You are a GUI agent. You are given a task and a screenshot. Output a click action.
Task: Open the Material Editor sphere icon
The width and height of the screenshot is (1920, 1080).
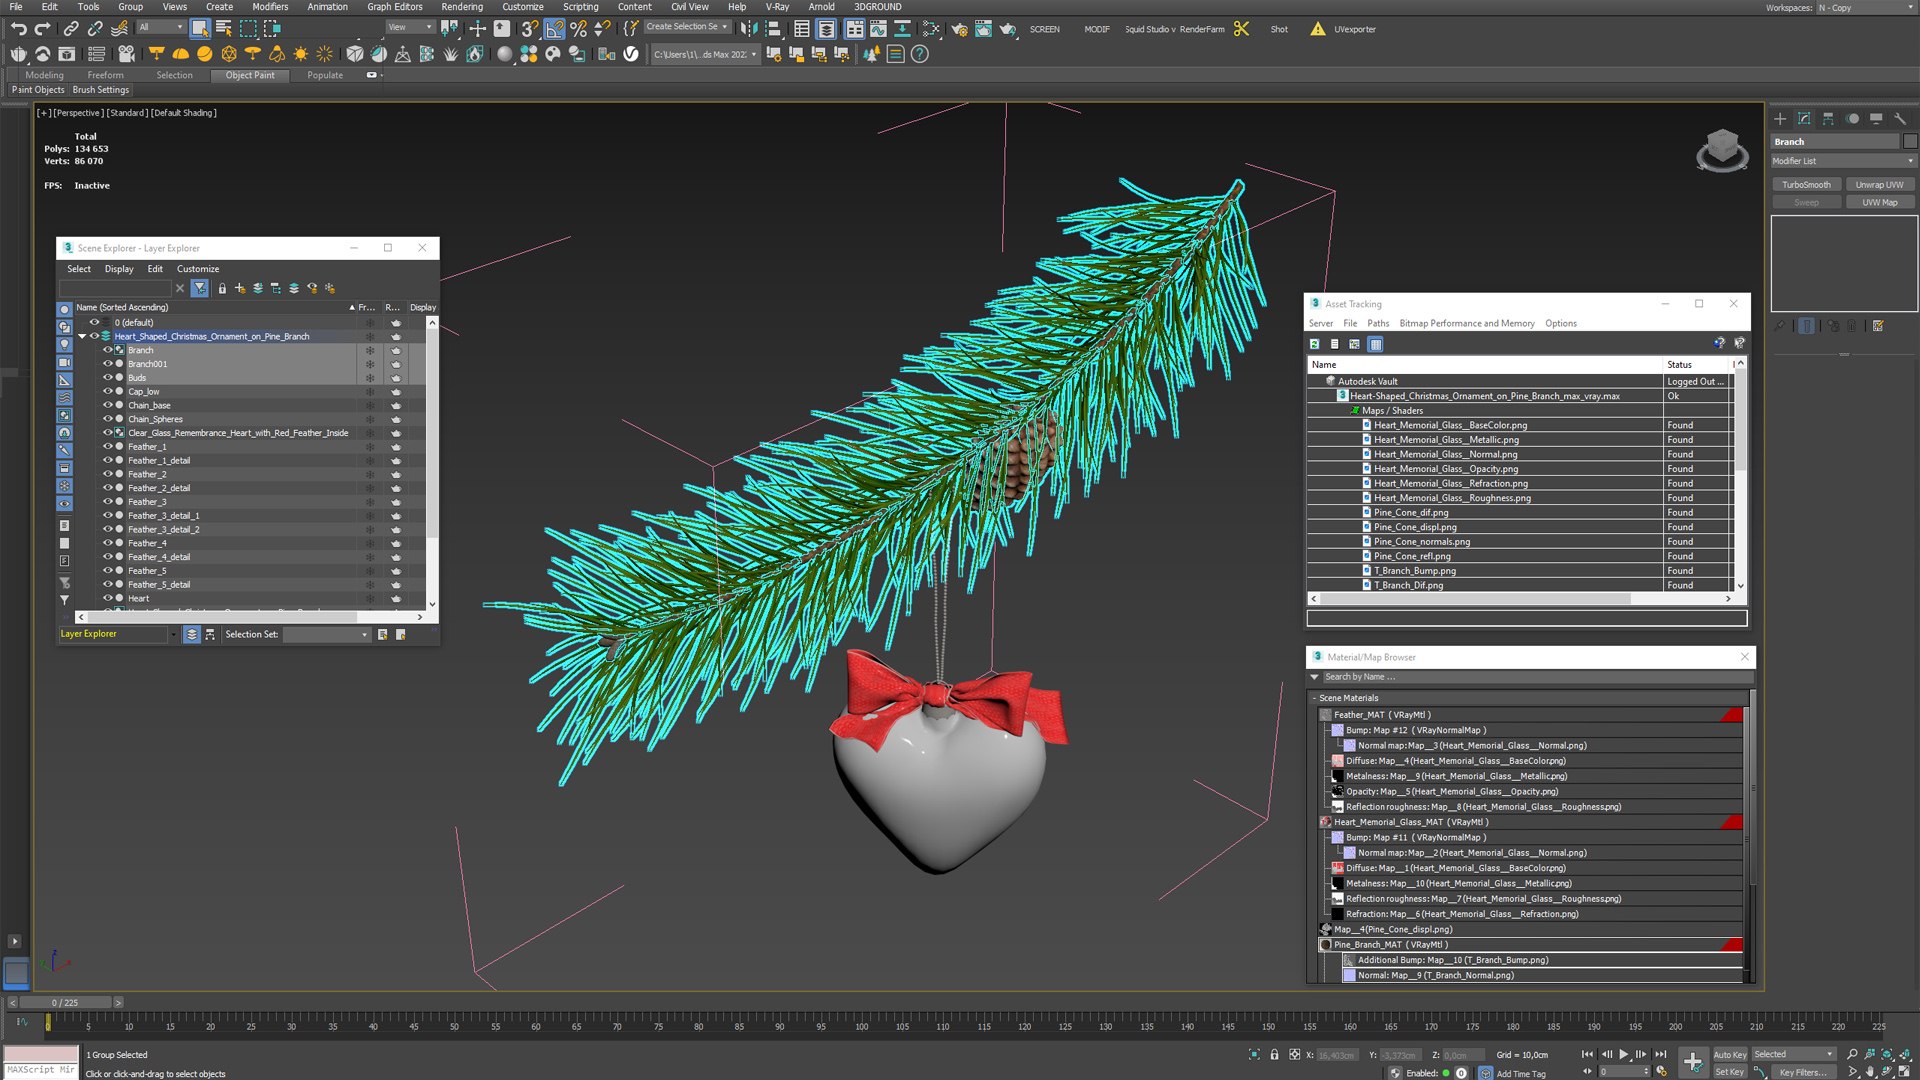(x=505, y=54)
